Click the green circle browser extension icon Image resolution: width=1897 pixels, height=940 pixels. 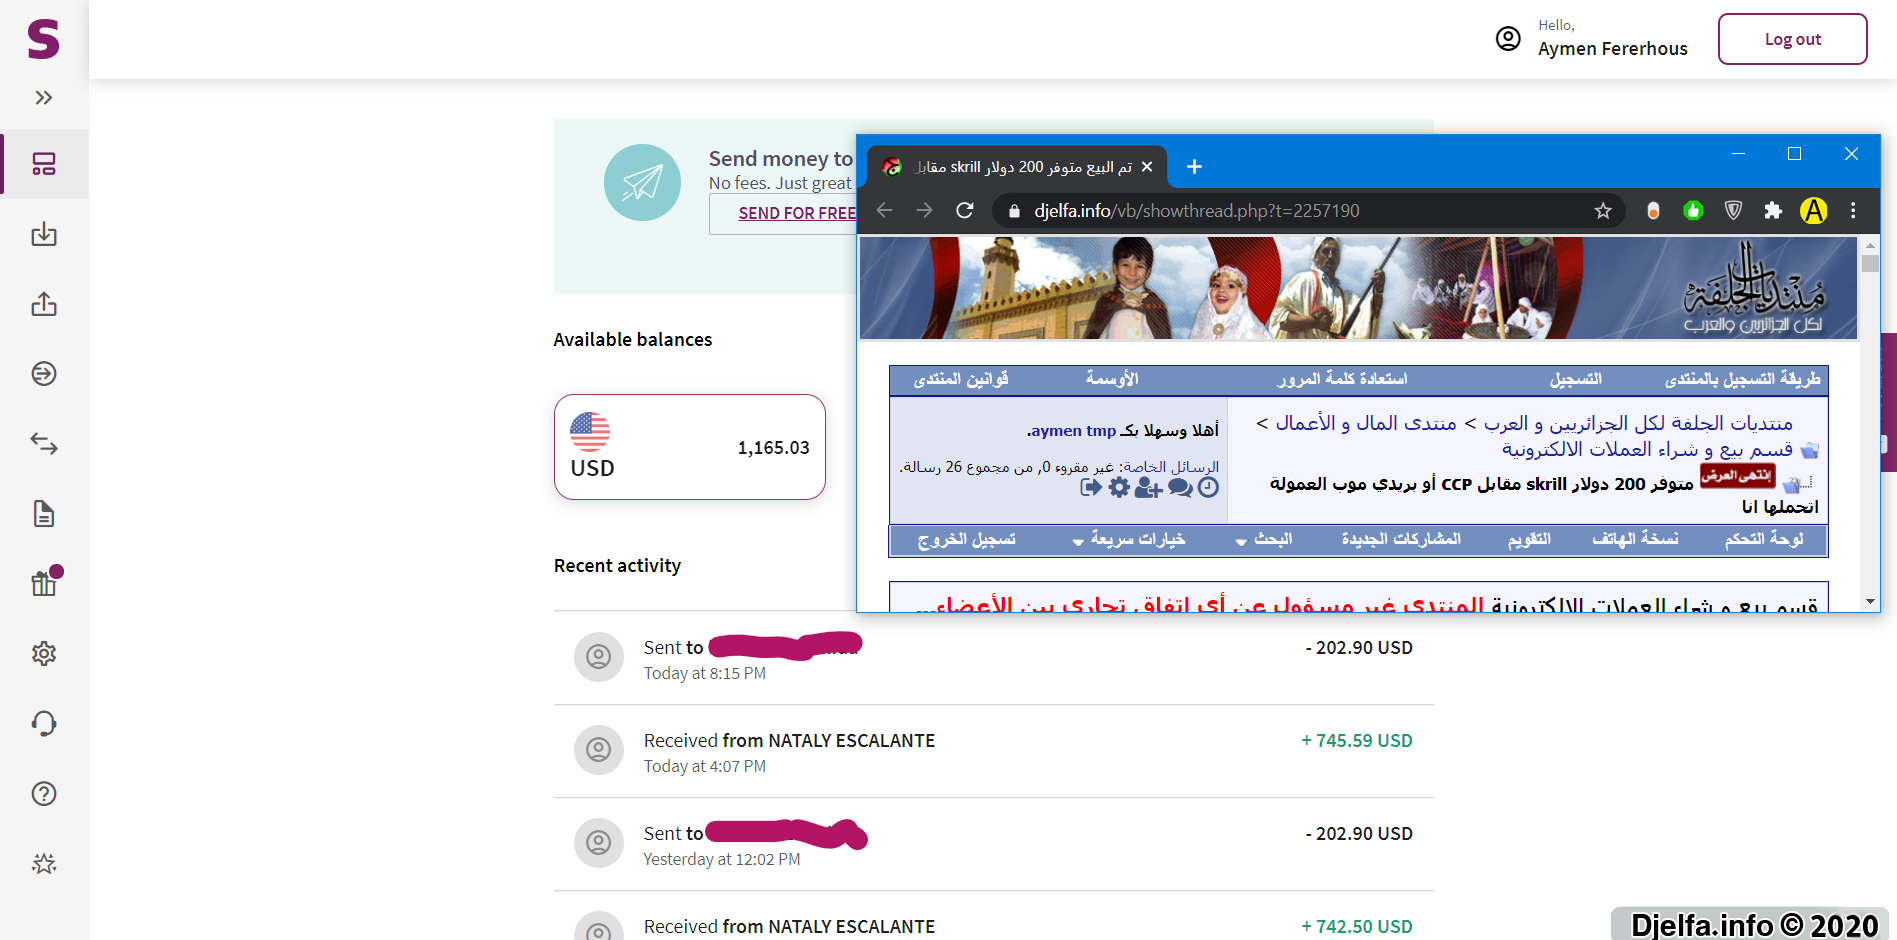pos(1693,210)
